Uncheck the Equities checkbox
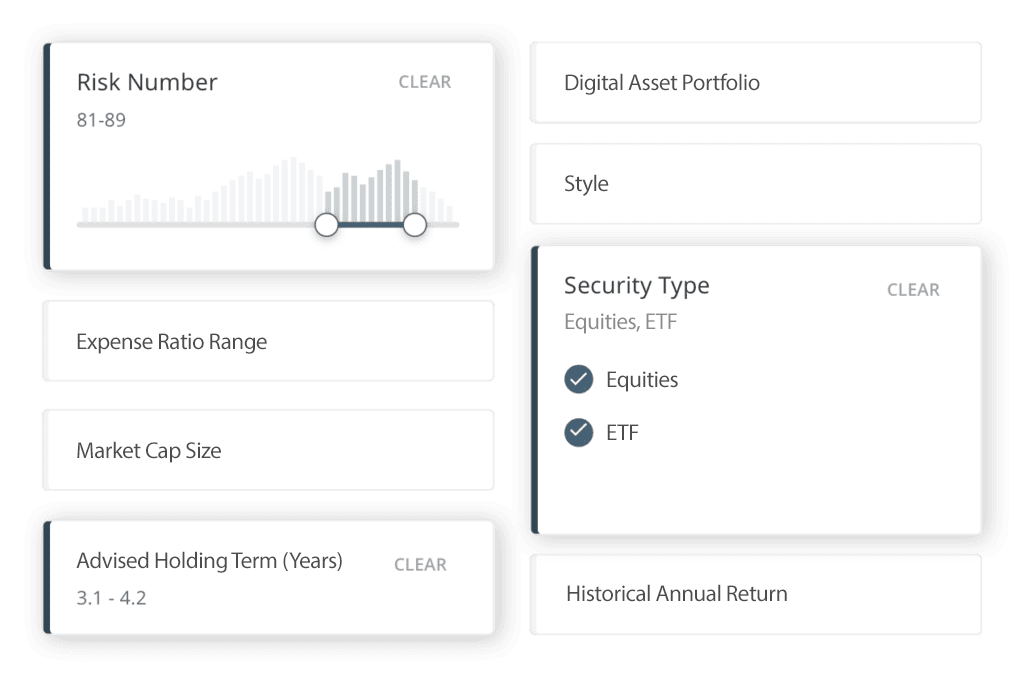 pos(579,379)
